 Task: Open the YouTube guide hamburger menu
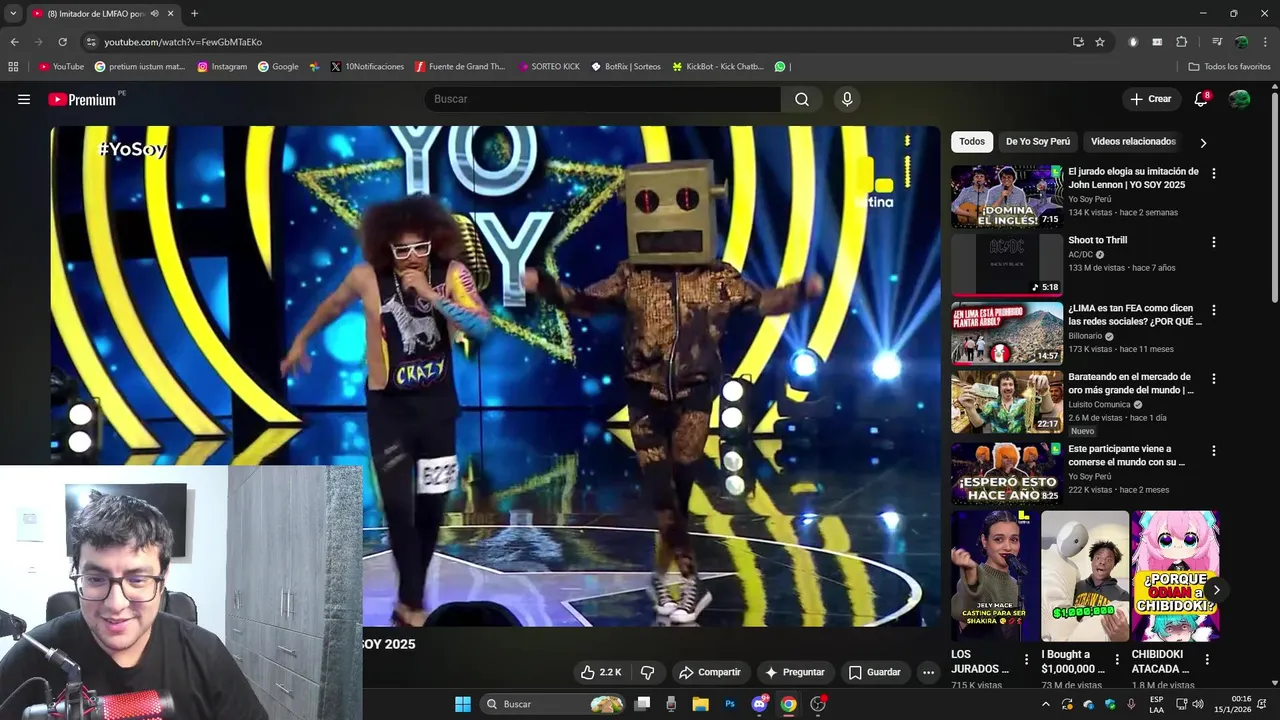coord(24,99)
